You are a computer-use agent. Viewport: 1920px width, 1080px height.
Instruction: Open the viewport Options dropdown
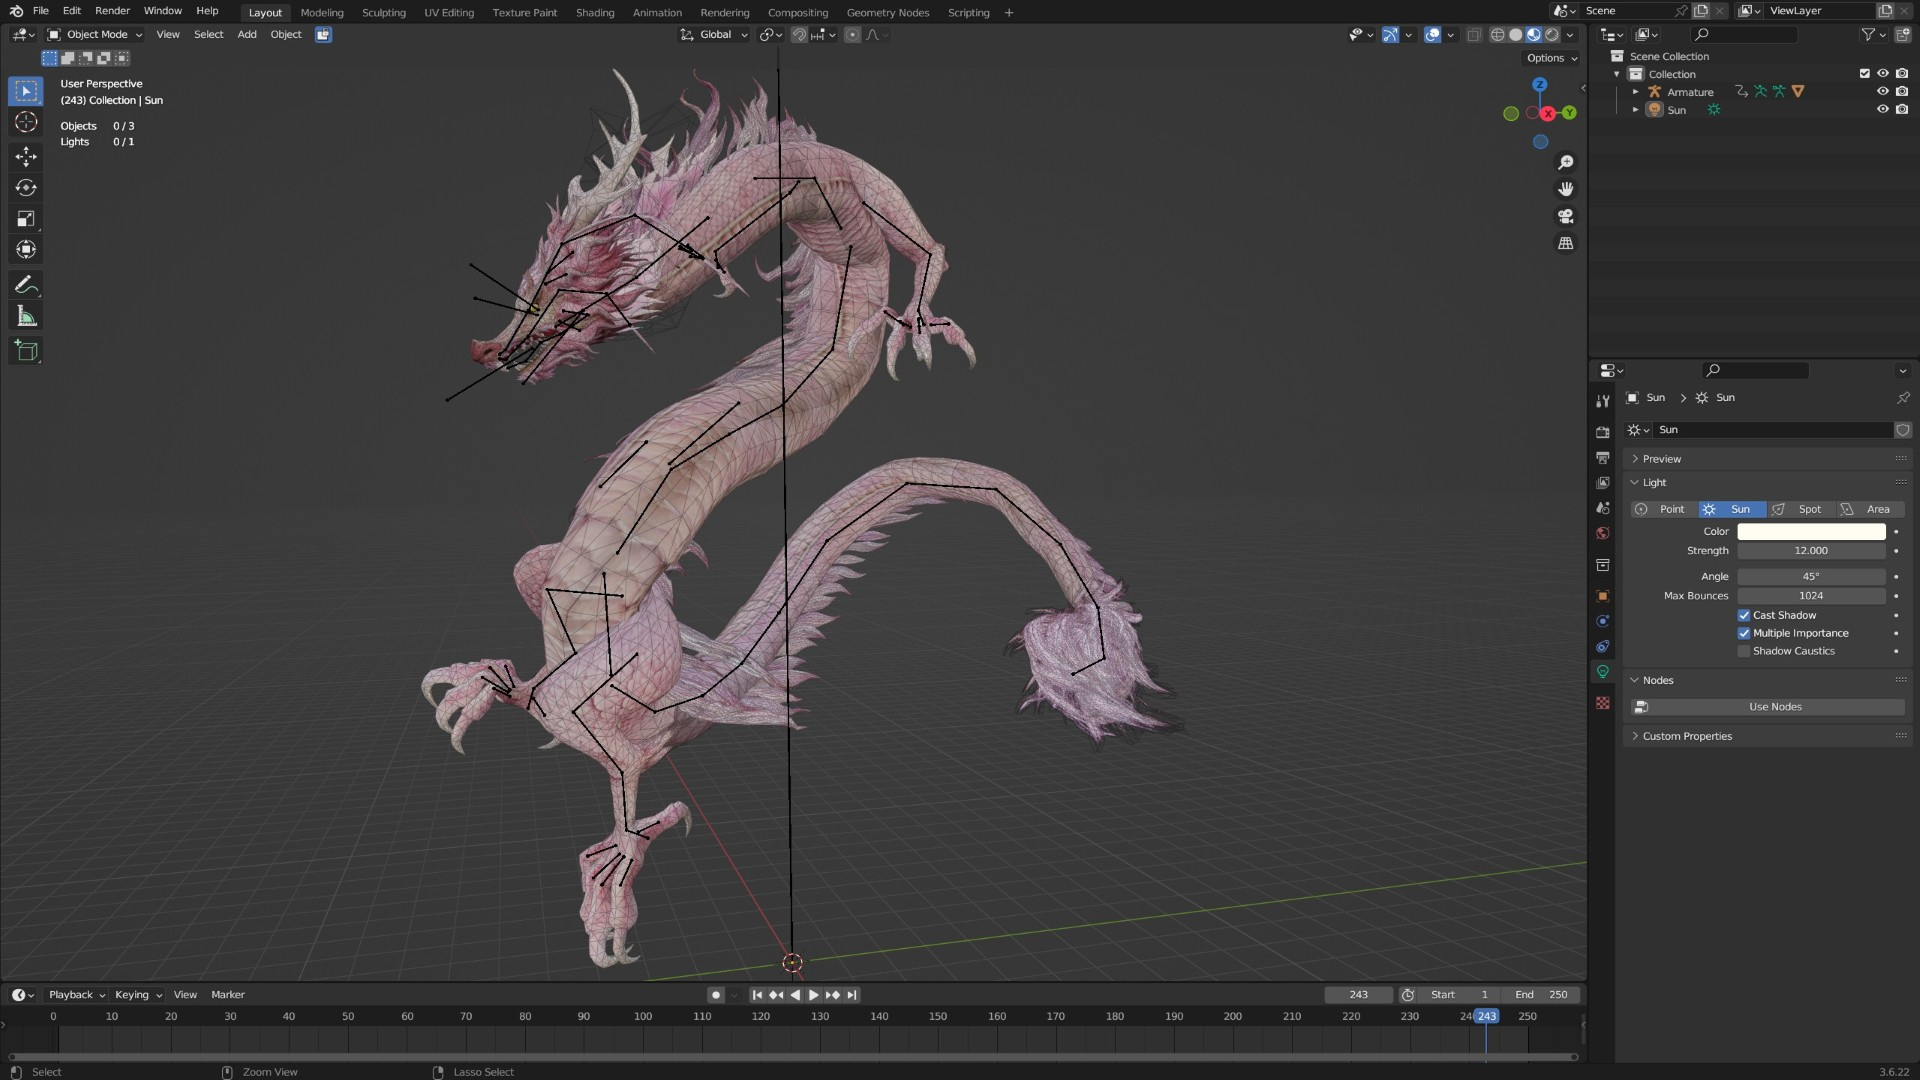coord(1551,58)
